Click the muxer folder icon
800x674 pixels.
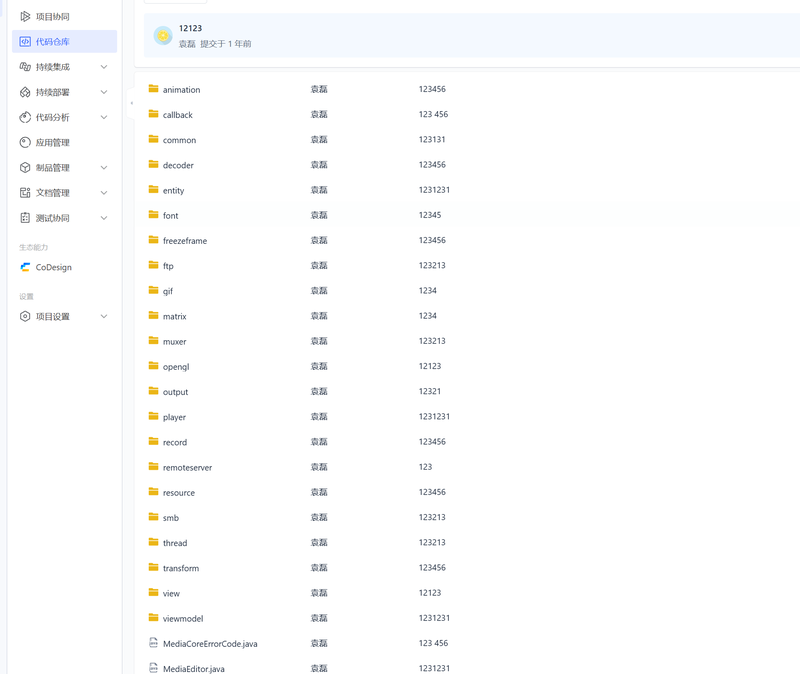(x=154, y=340)
